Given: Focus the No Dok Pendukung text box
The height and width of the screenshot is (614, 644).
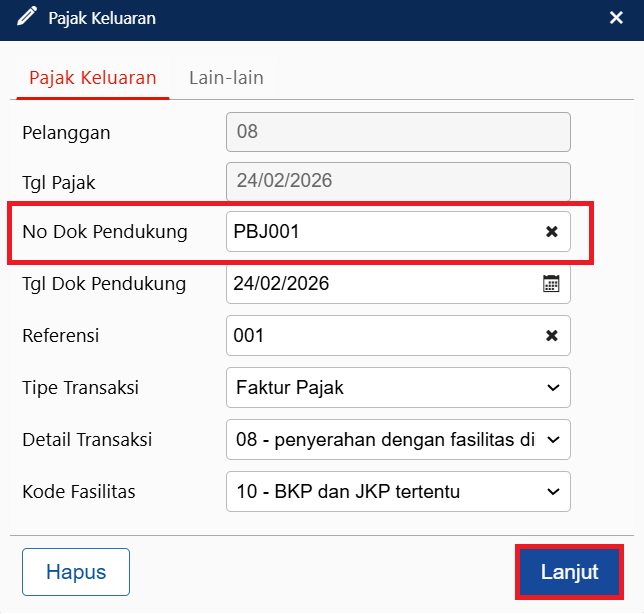Looking at the screenshot, I should click(380, 232).
